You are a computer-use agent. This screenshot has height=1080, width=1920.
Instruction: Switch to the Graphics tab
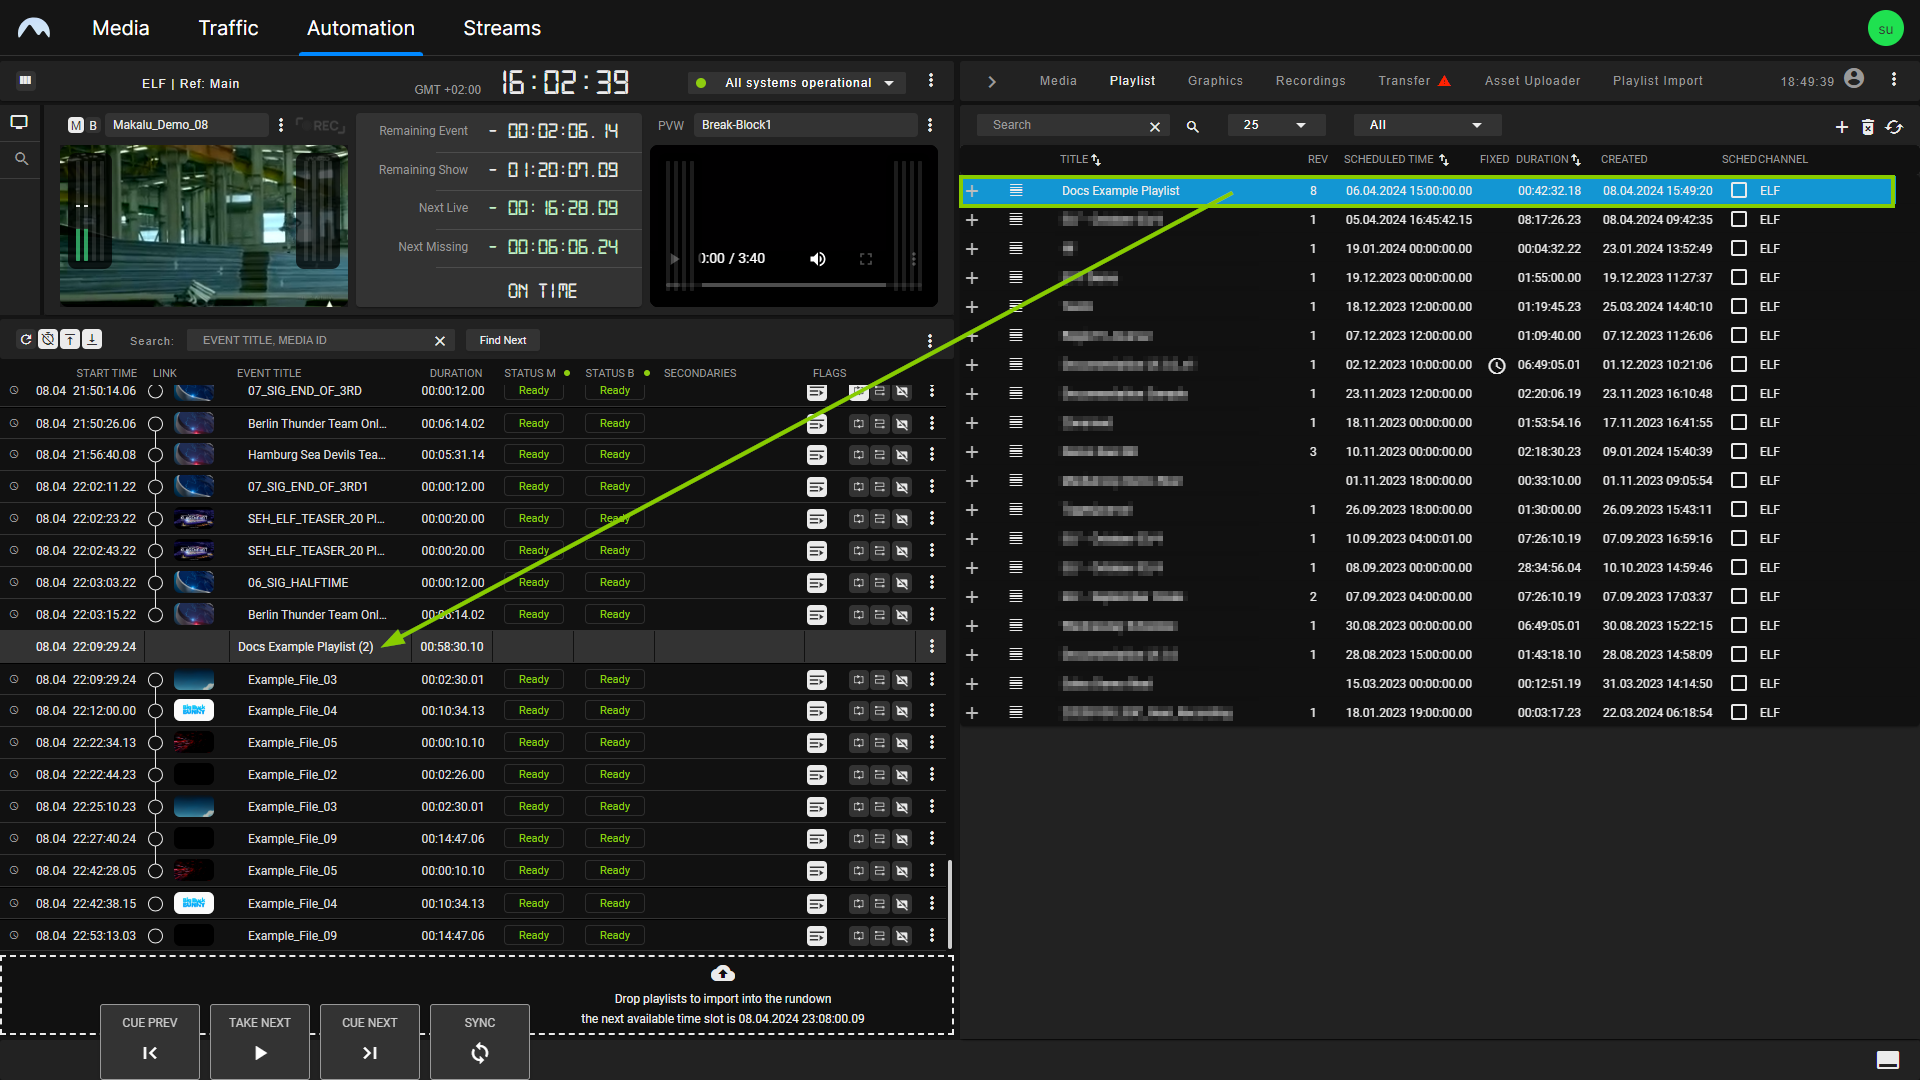pos(1215,80)
